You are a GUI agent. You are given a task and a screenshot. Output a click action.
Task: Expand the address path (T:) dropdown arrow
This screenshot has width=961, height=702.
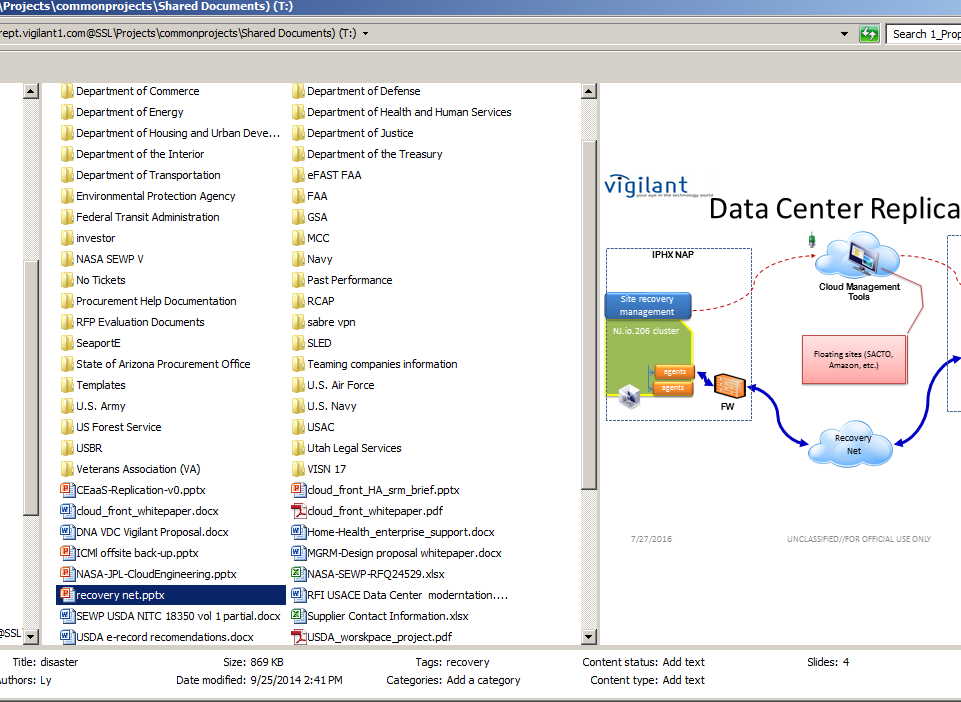tap(365, 34)
